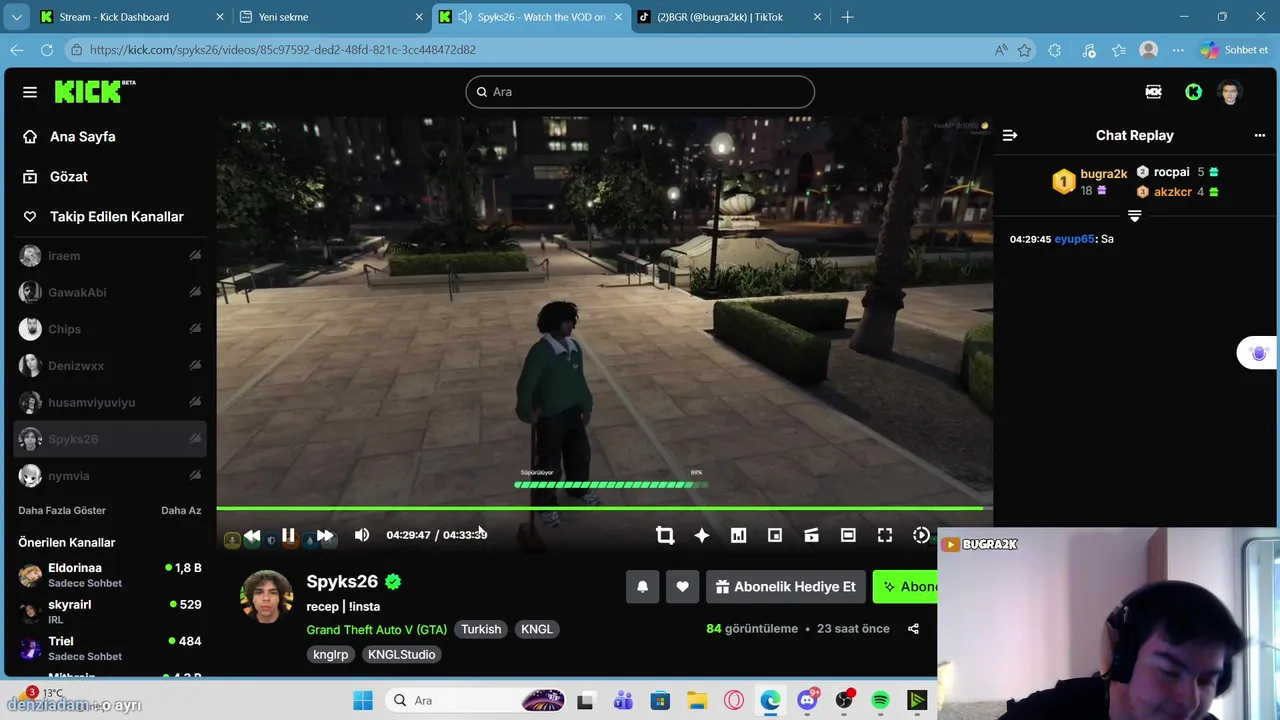The image size is (1280, 720).
Task: Toggle notification bell for Spyks26
Action: (x=643, y=587)
